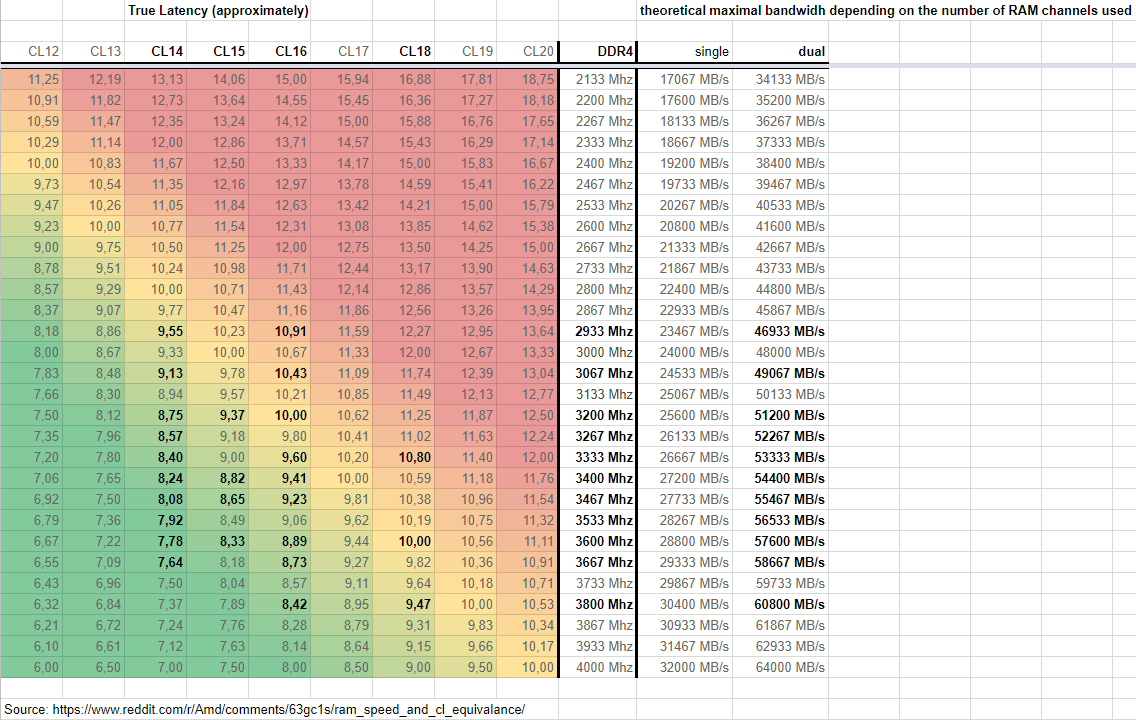Viewport: 1136px width, 720px height.
Task: Click the bold 51200 MB/s cell
Action: coord(780,415)
